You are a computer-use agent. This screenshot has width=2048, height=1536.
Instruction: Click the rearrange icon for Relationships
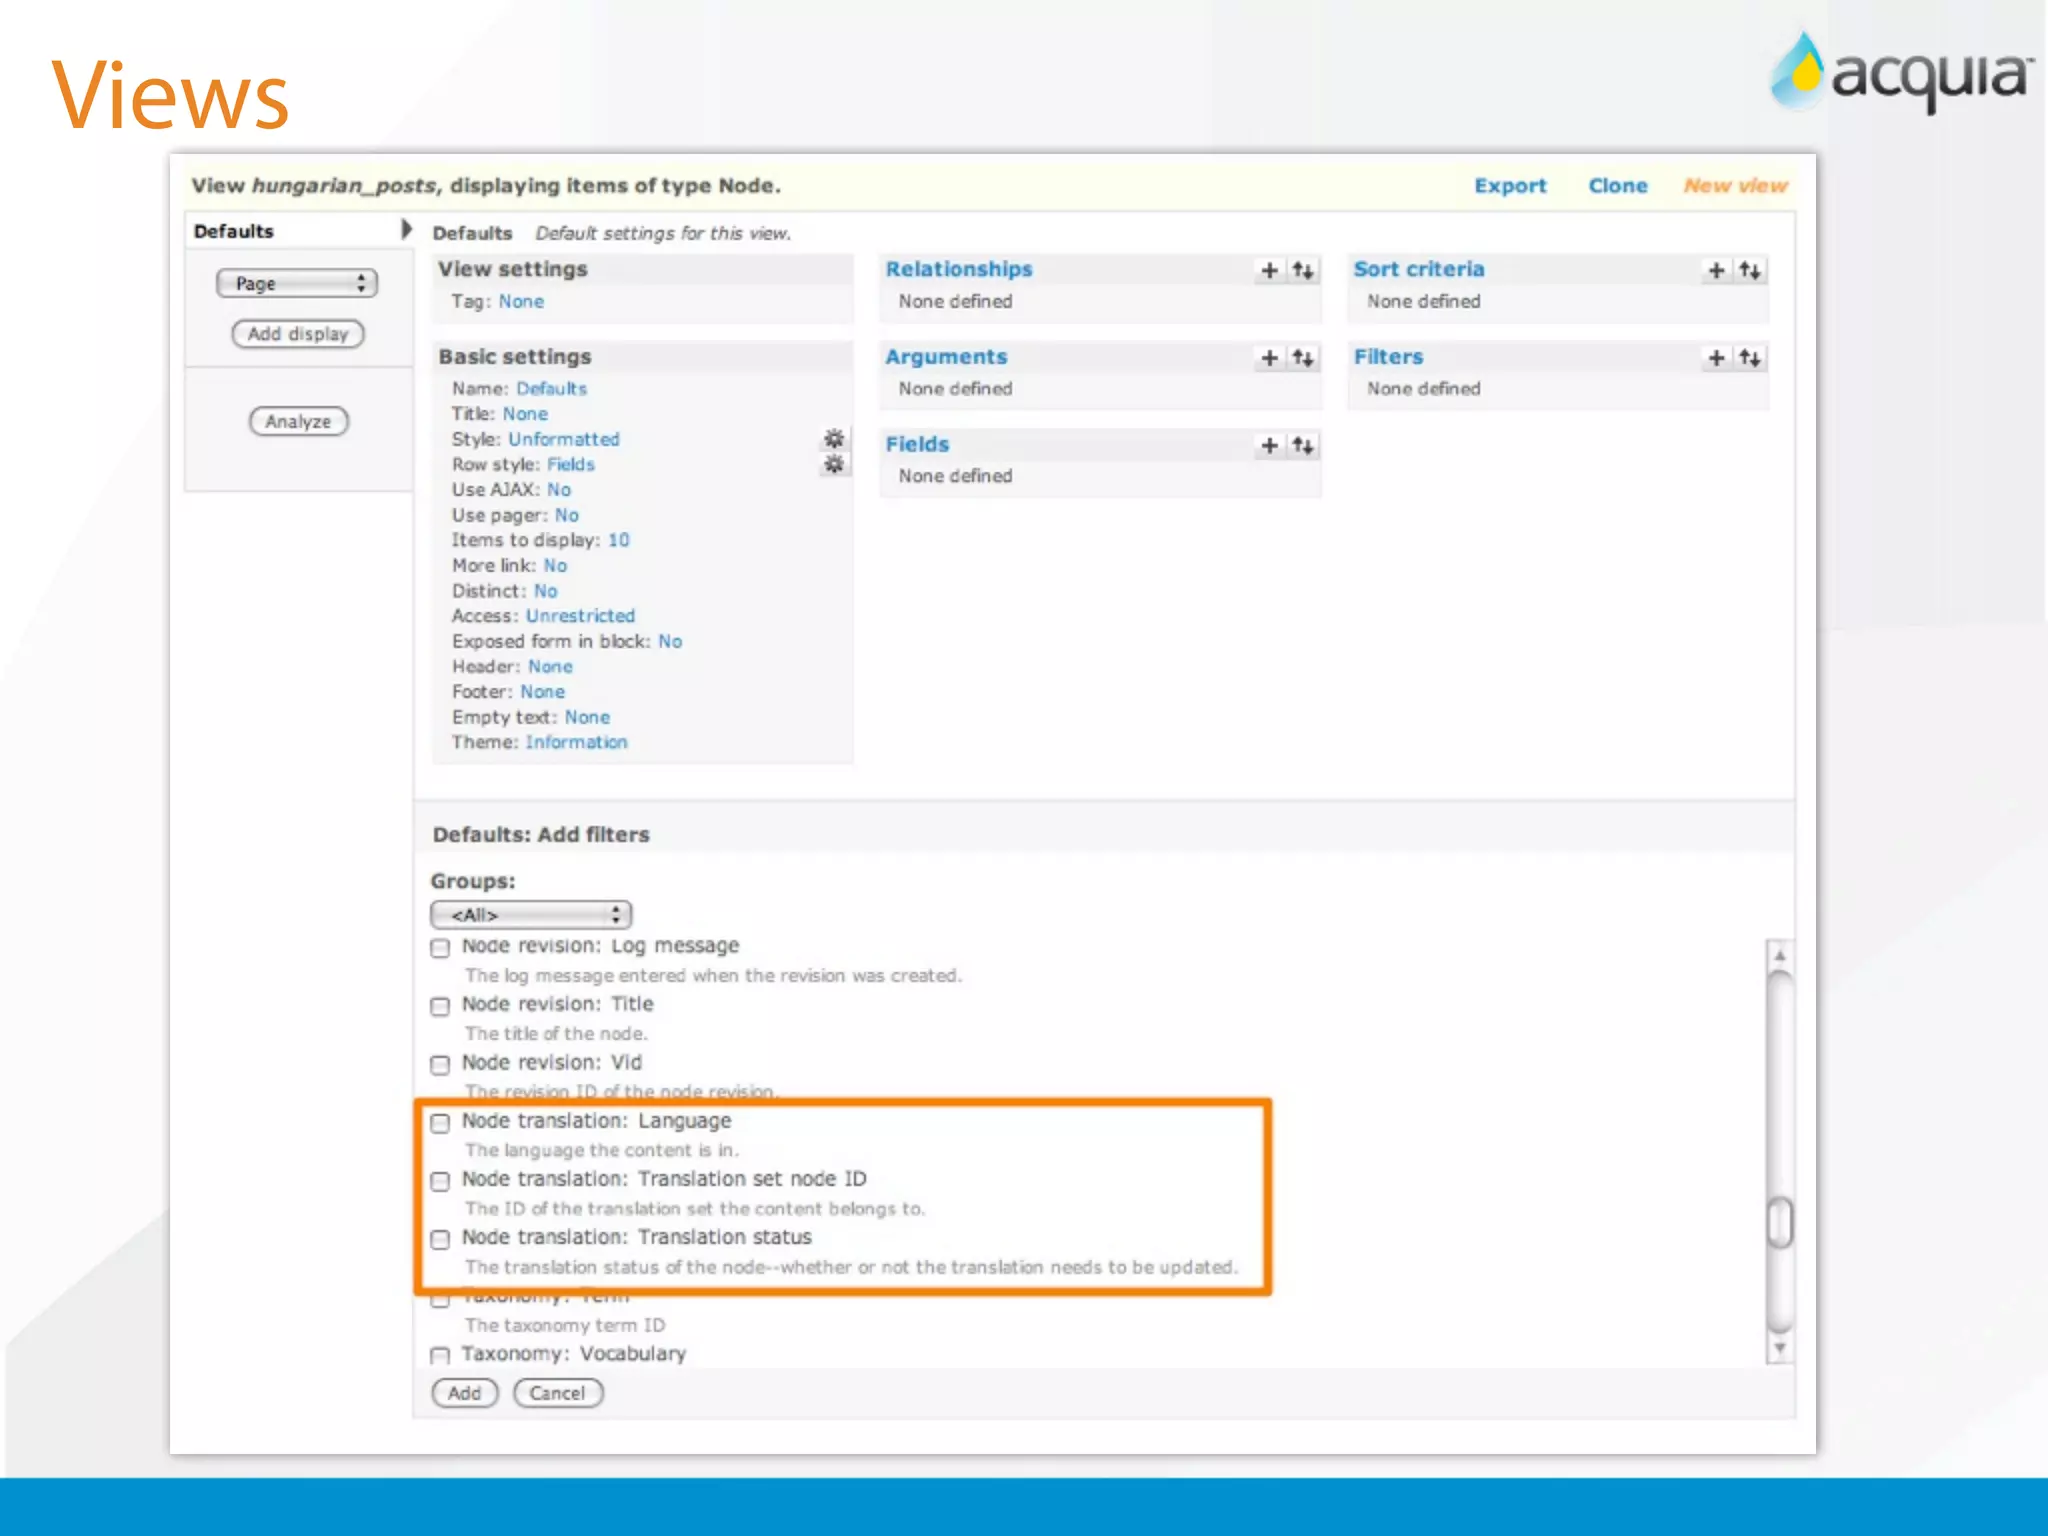(x=1302, y=270)
